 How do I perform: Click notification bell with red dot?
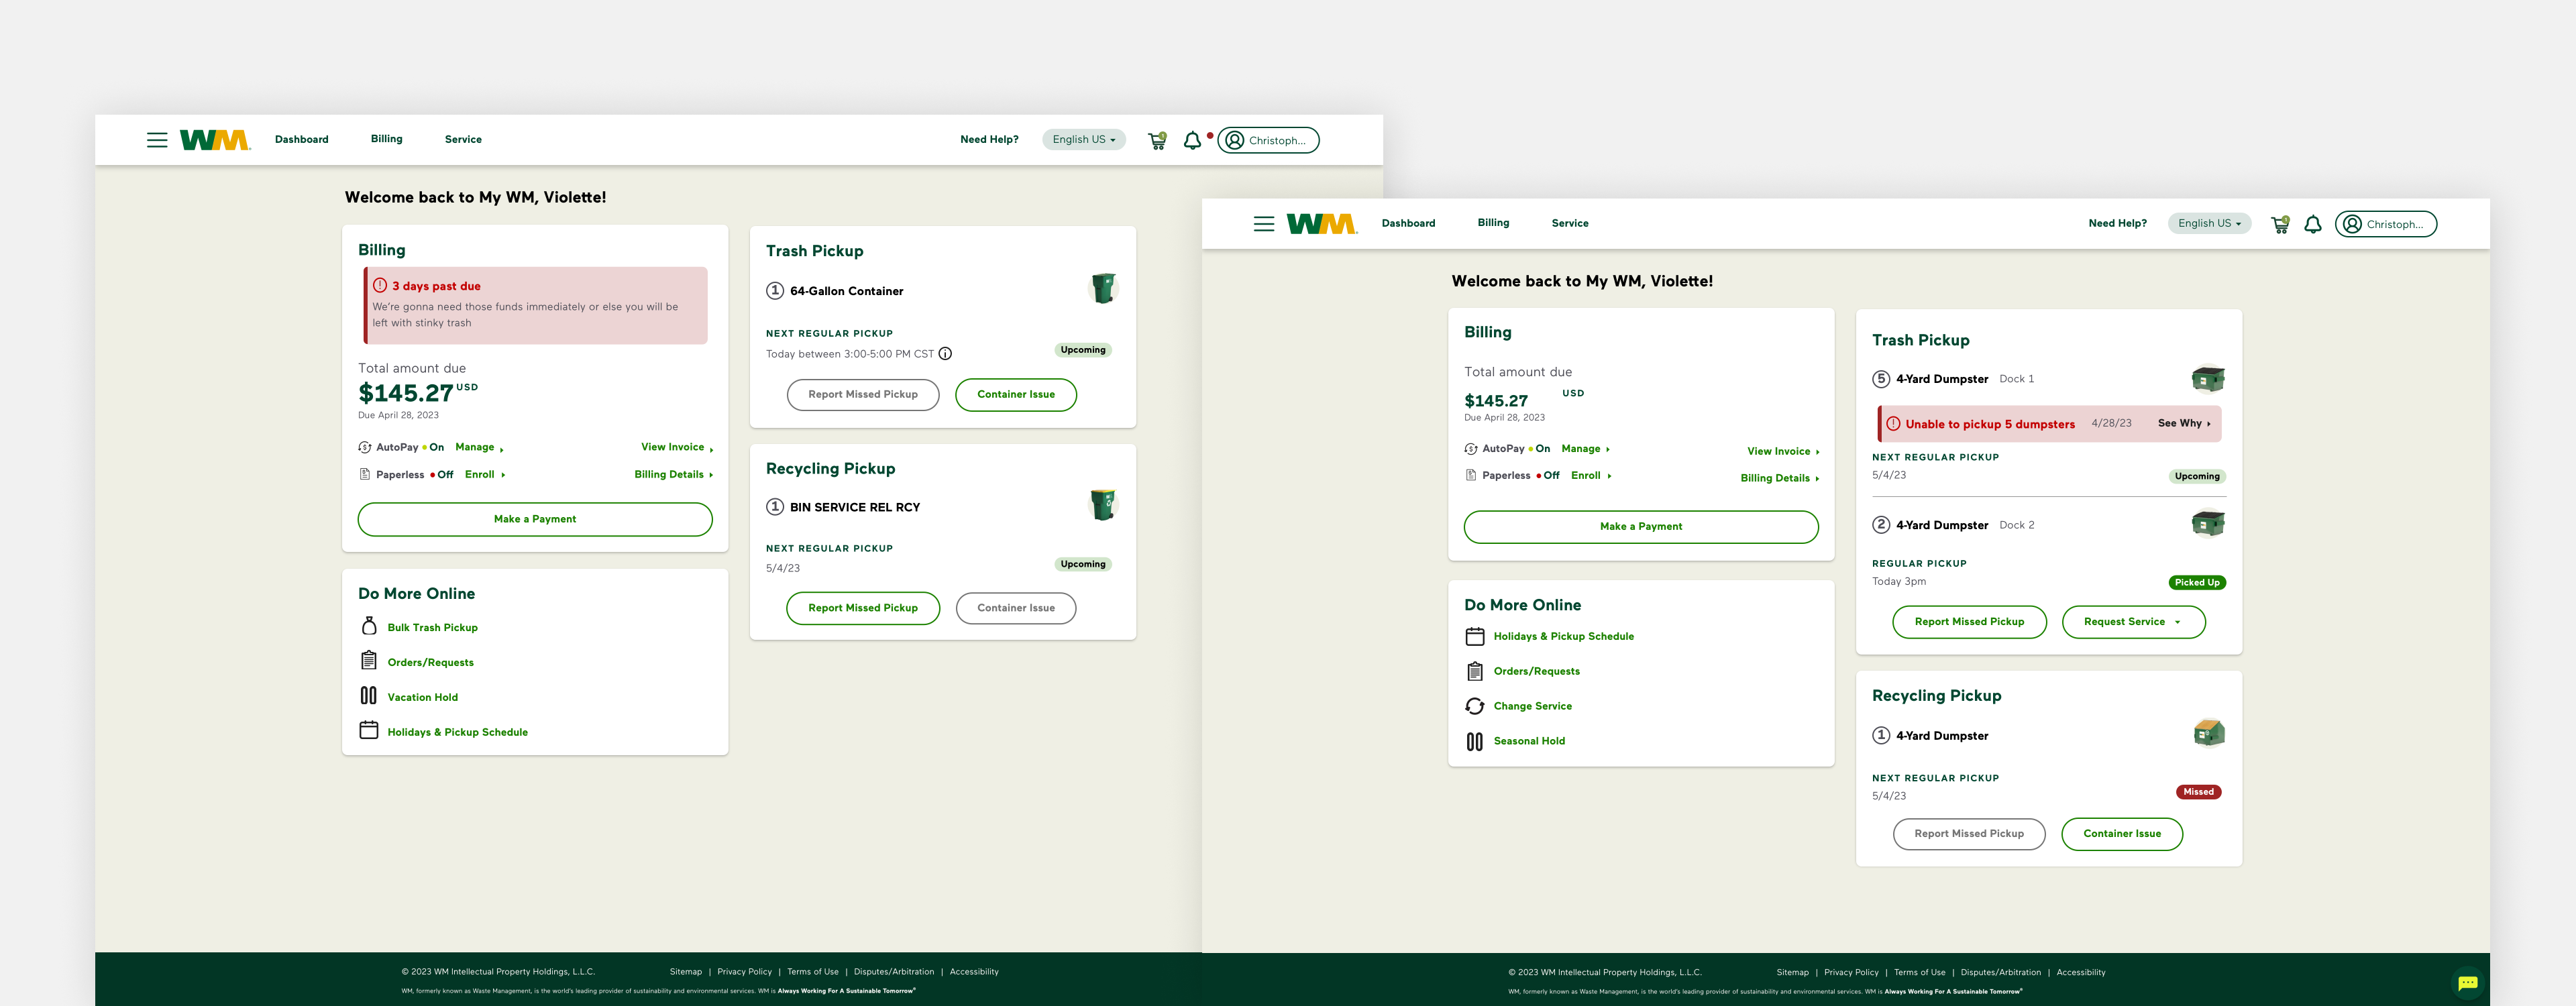click(x=1193, y=140)
